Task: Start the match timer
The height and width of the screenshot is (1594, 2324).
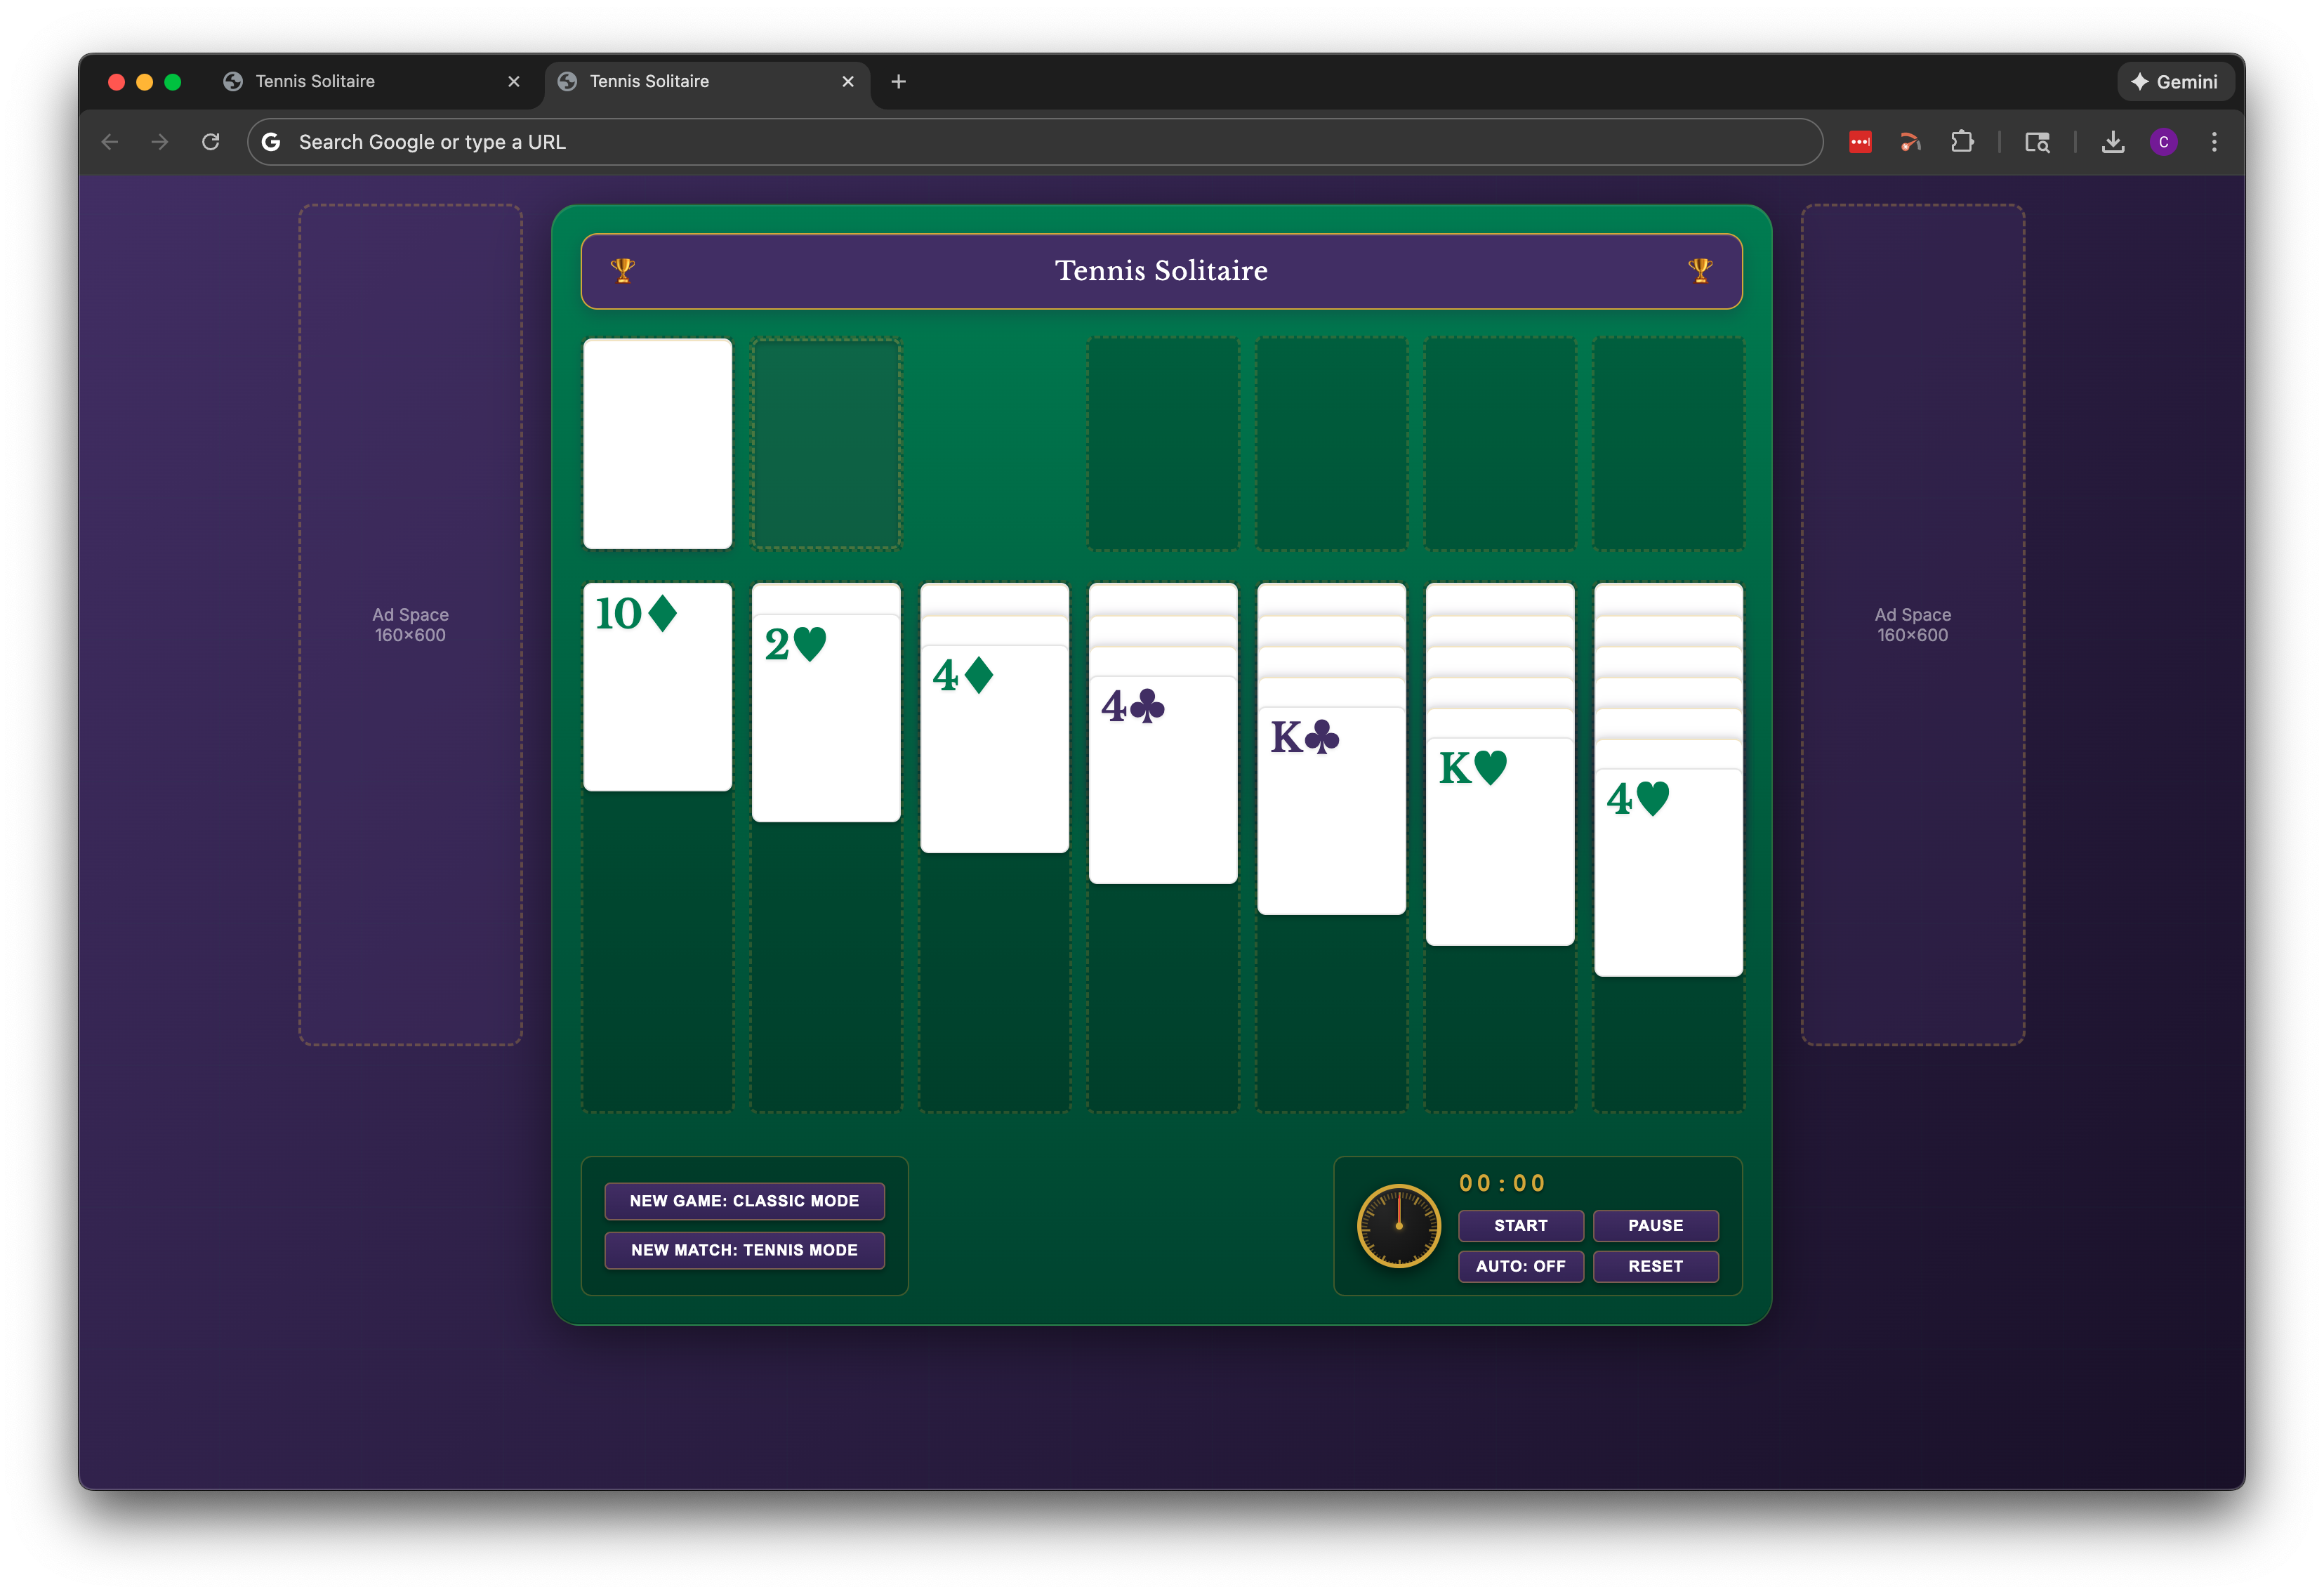Action: click(x=1520, y=1225)
